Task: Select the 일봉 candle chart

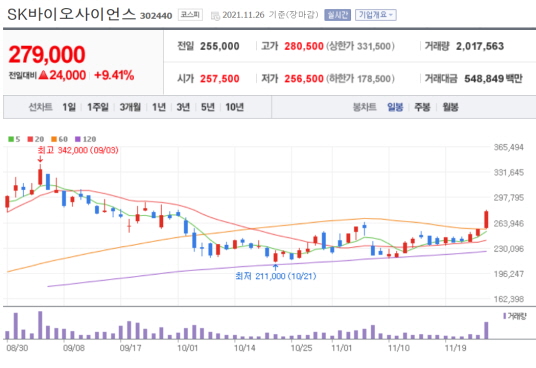Action: click(395, 107)
